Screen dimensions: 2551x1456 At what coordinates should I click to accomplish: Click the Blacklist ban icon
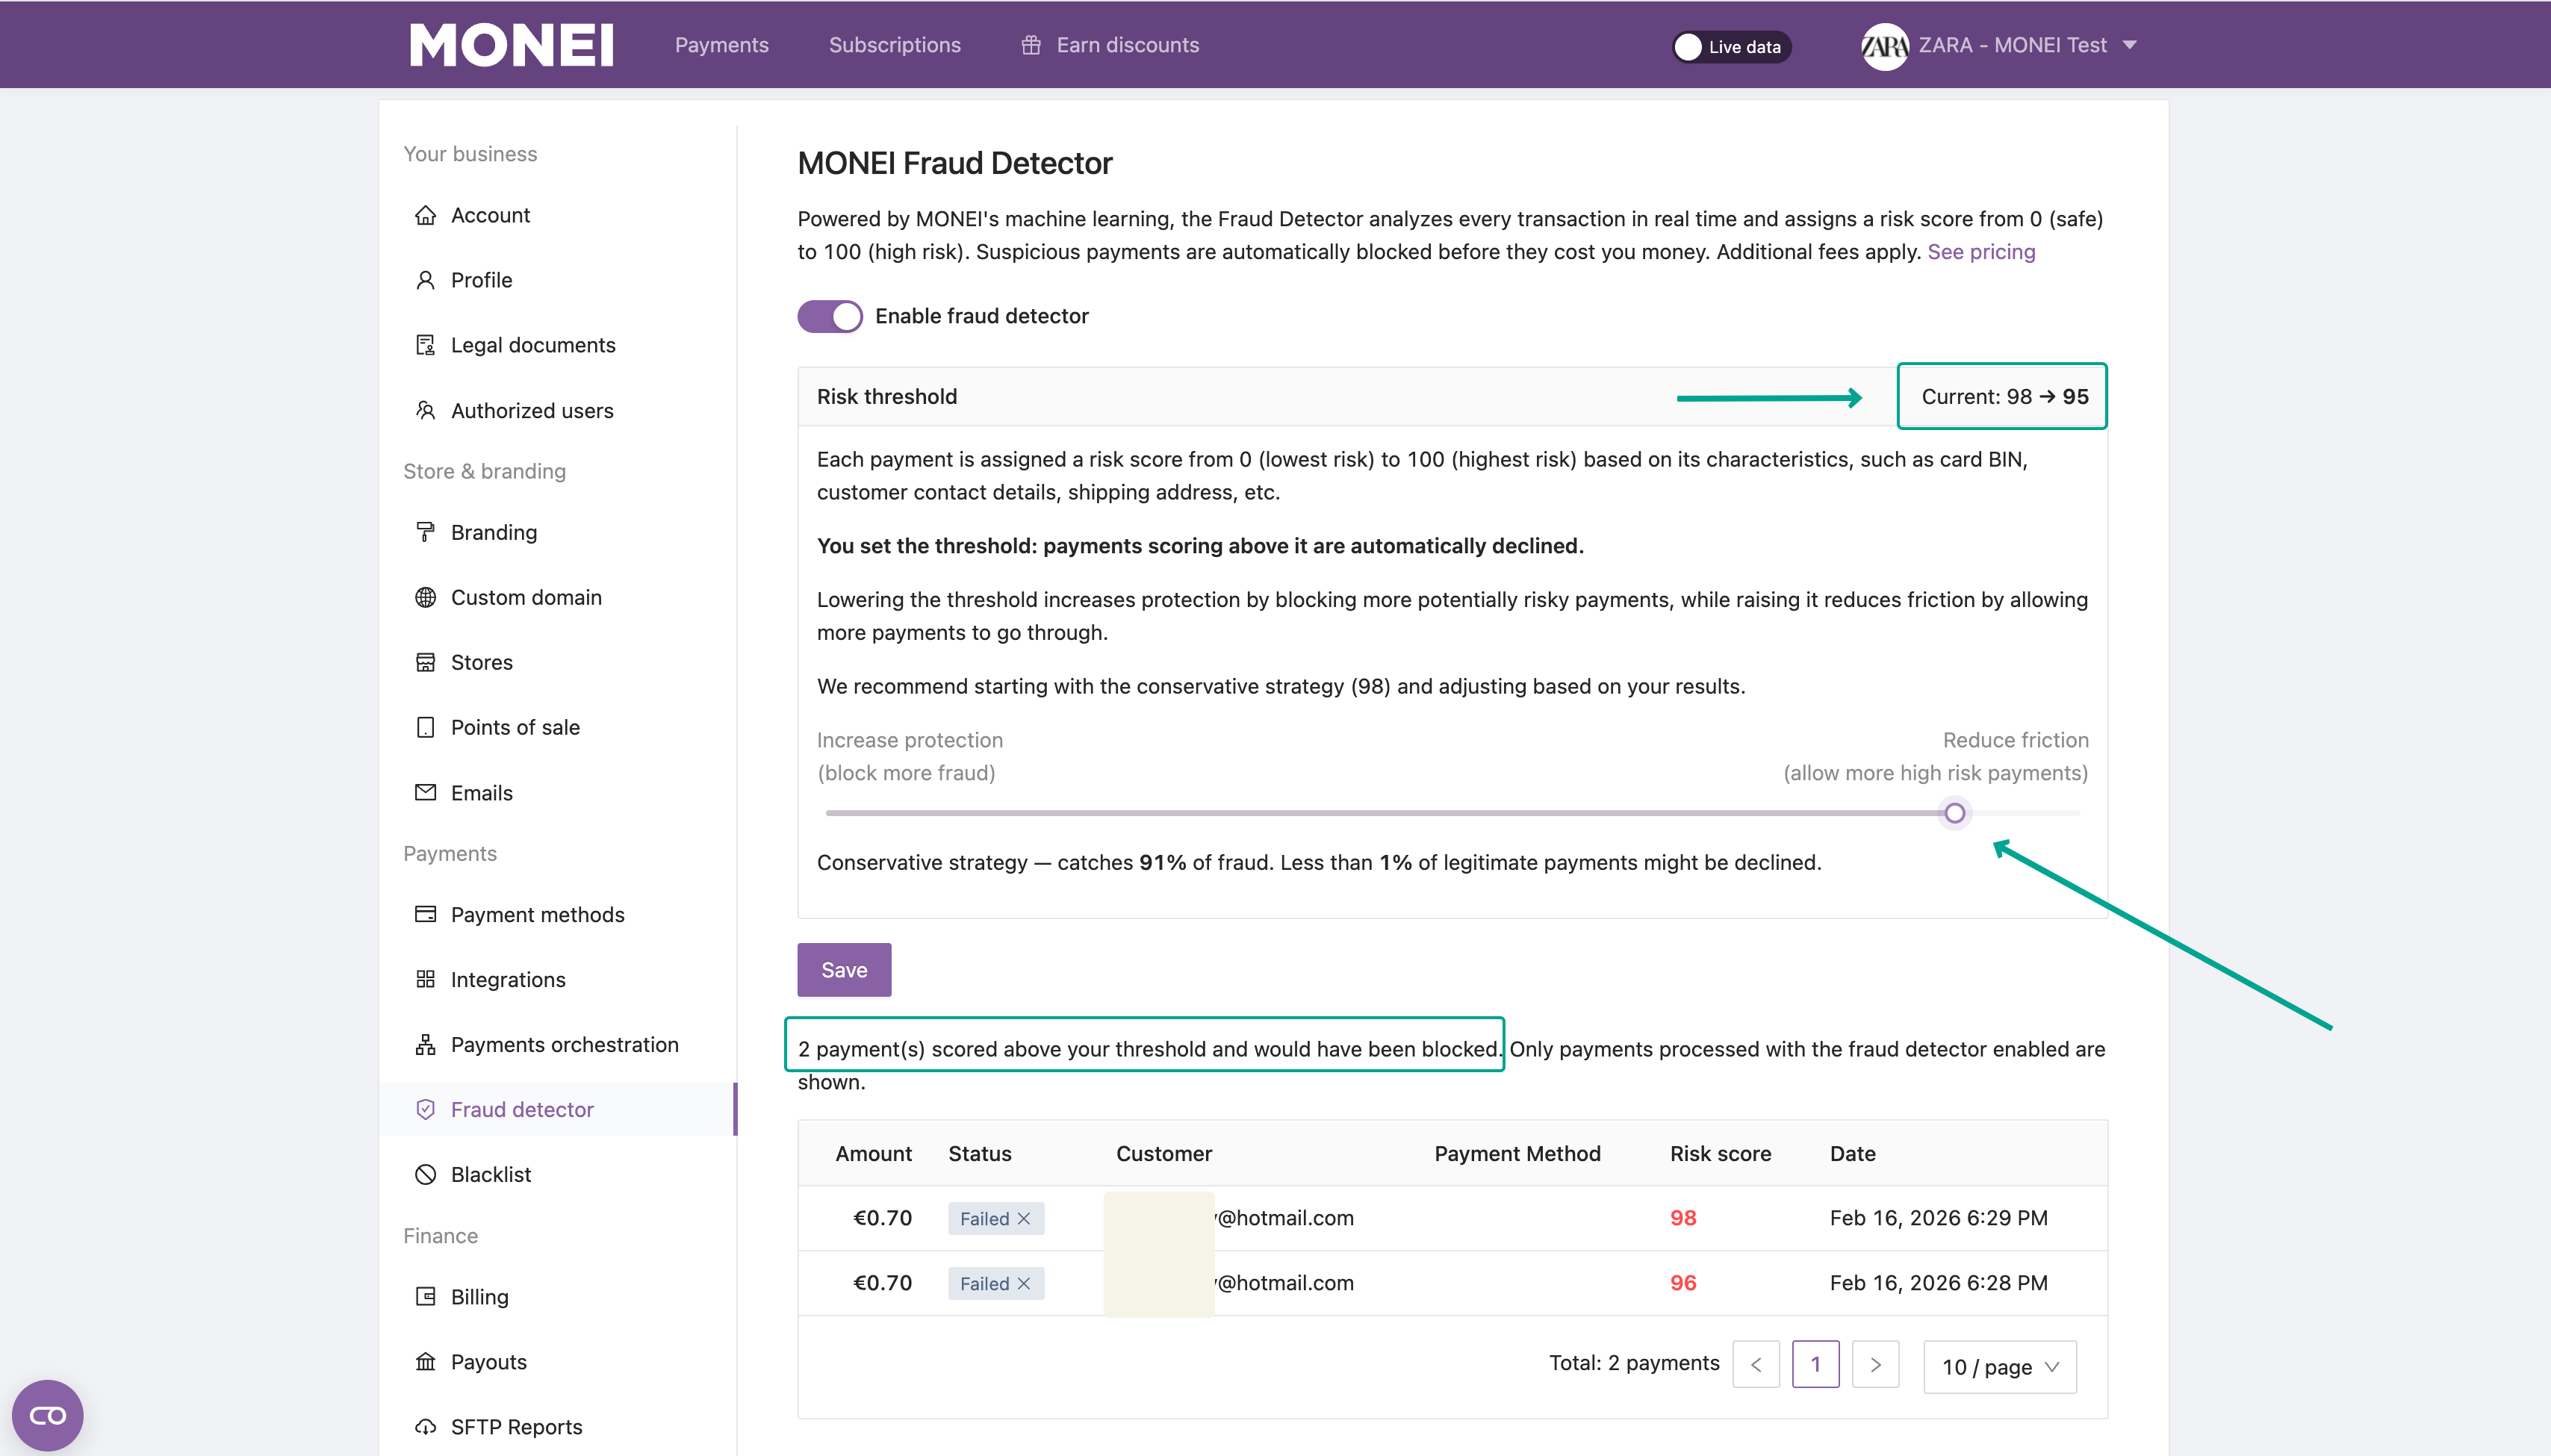425,1174
